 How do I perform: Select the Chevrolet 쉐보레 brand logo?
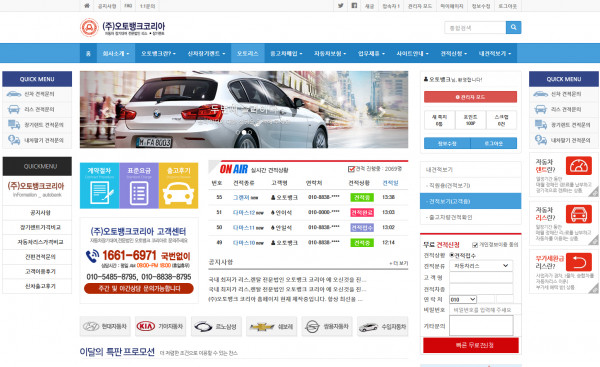pos(271,326)
